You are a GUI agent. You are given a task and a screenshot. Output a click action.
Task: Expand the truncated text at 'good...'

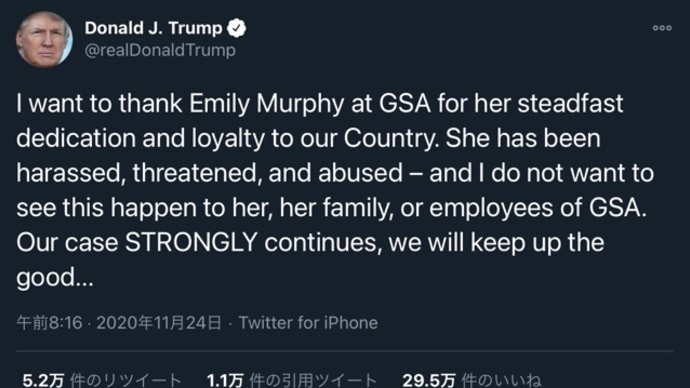[55, 278]
